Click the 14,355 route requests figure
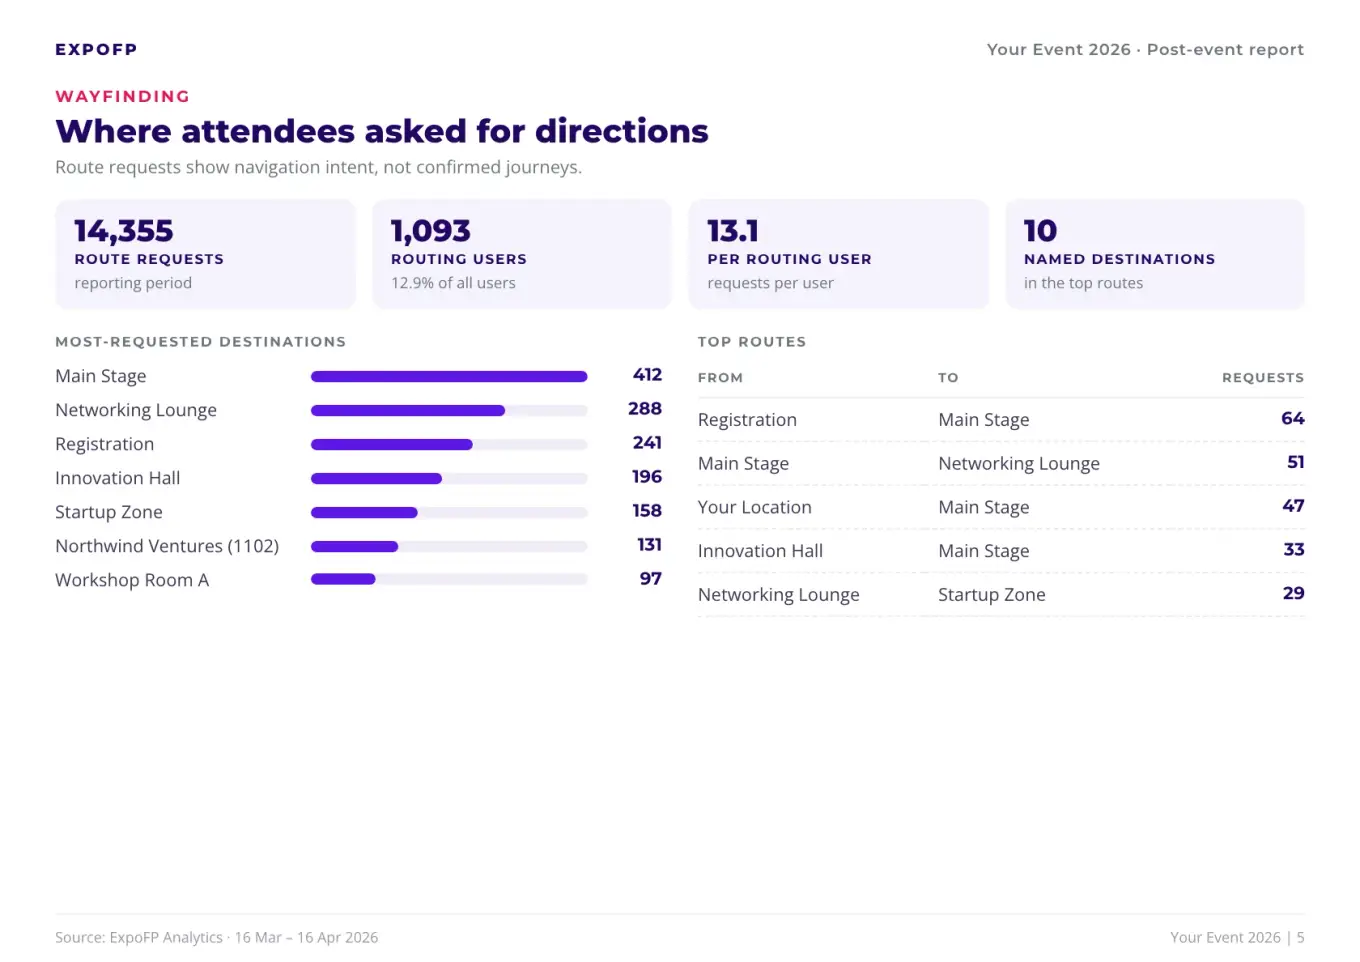 (124, 231)
